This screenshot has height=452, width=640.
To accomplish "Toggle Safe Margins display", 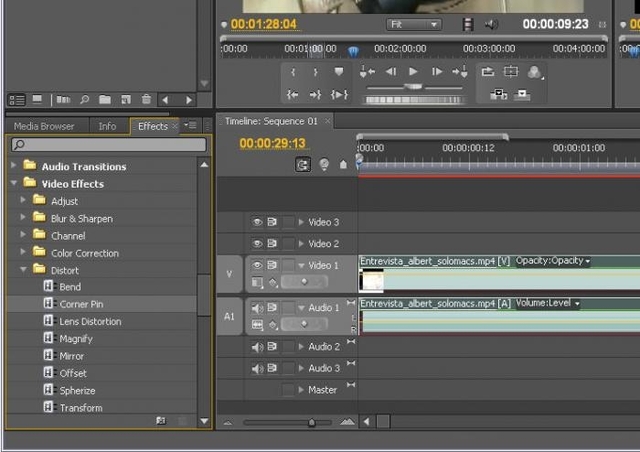I will click(511, 72).
